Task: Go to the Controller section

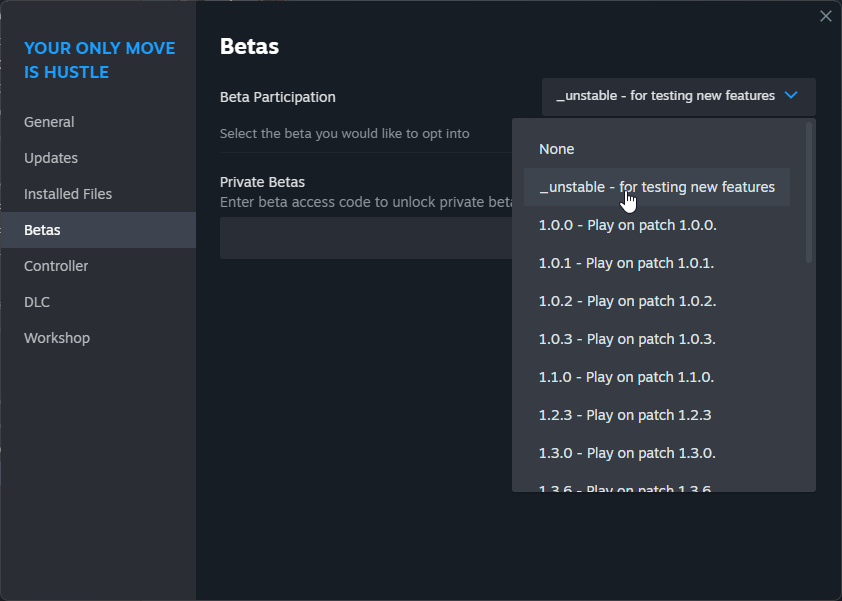Action: click(x=98, y=266)
